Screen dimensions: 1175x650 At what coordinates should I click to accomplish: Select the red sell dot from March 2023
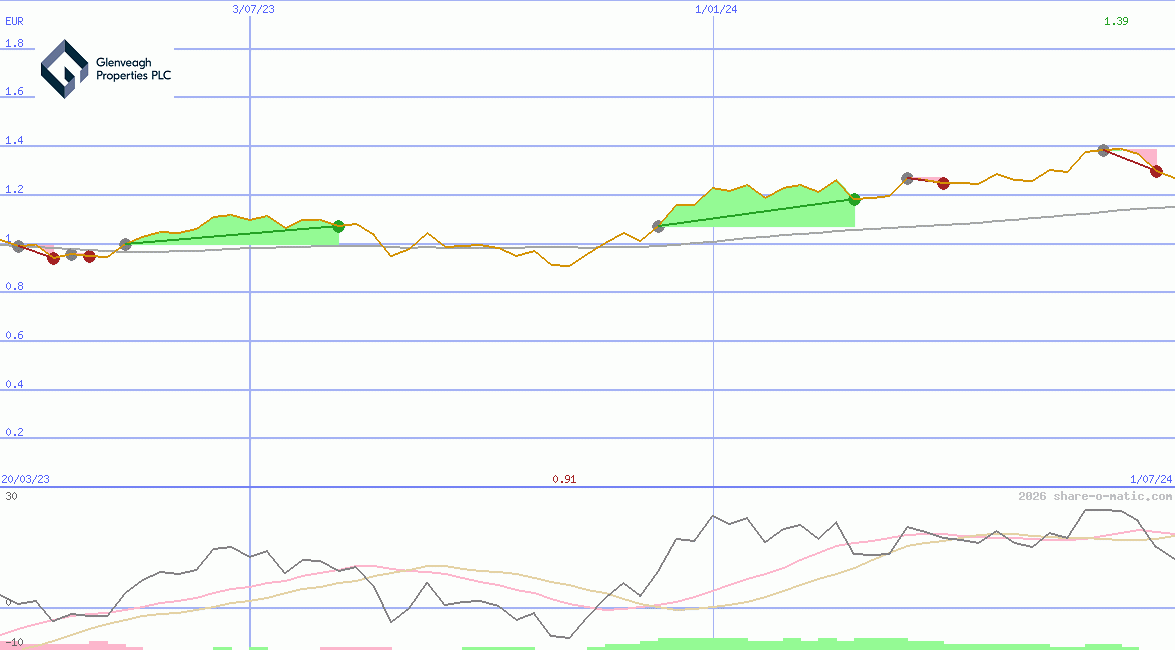pos(52,260)
